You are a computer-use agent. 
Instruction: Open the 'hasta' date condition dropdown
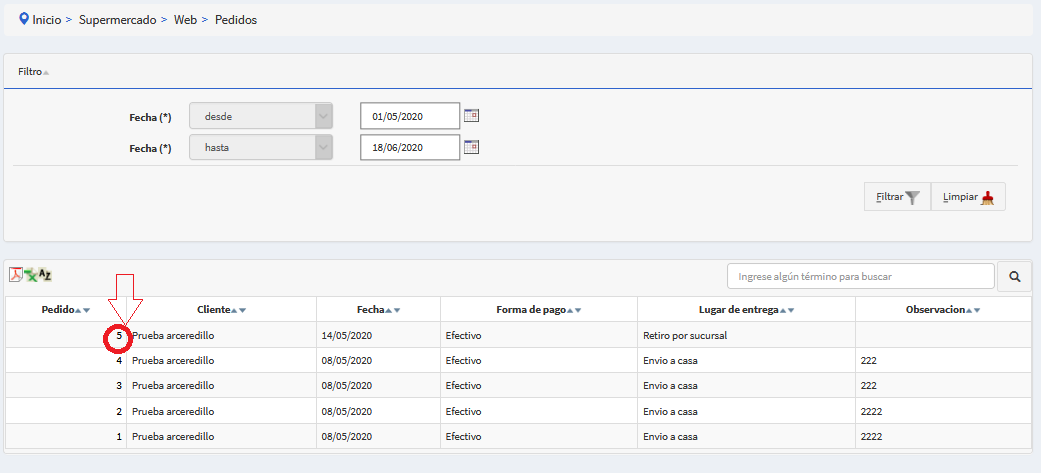coord(260,148)
